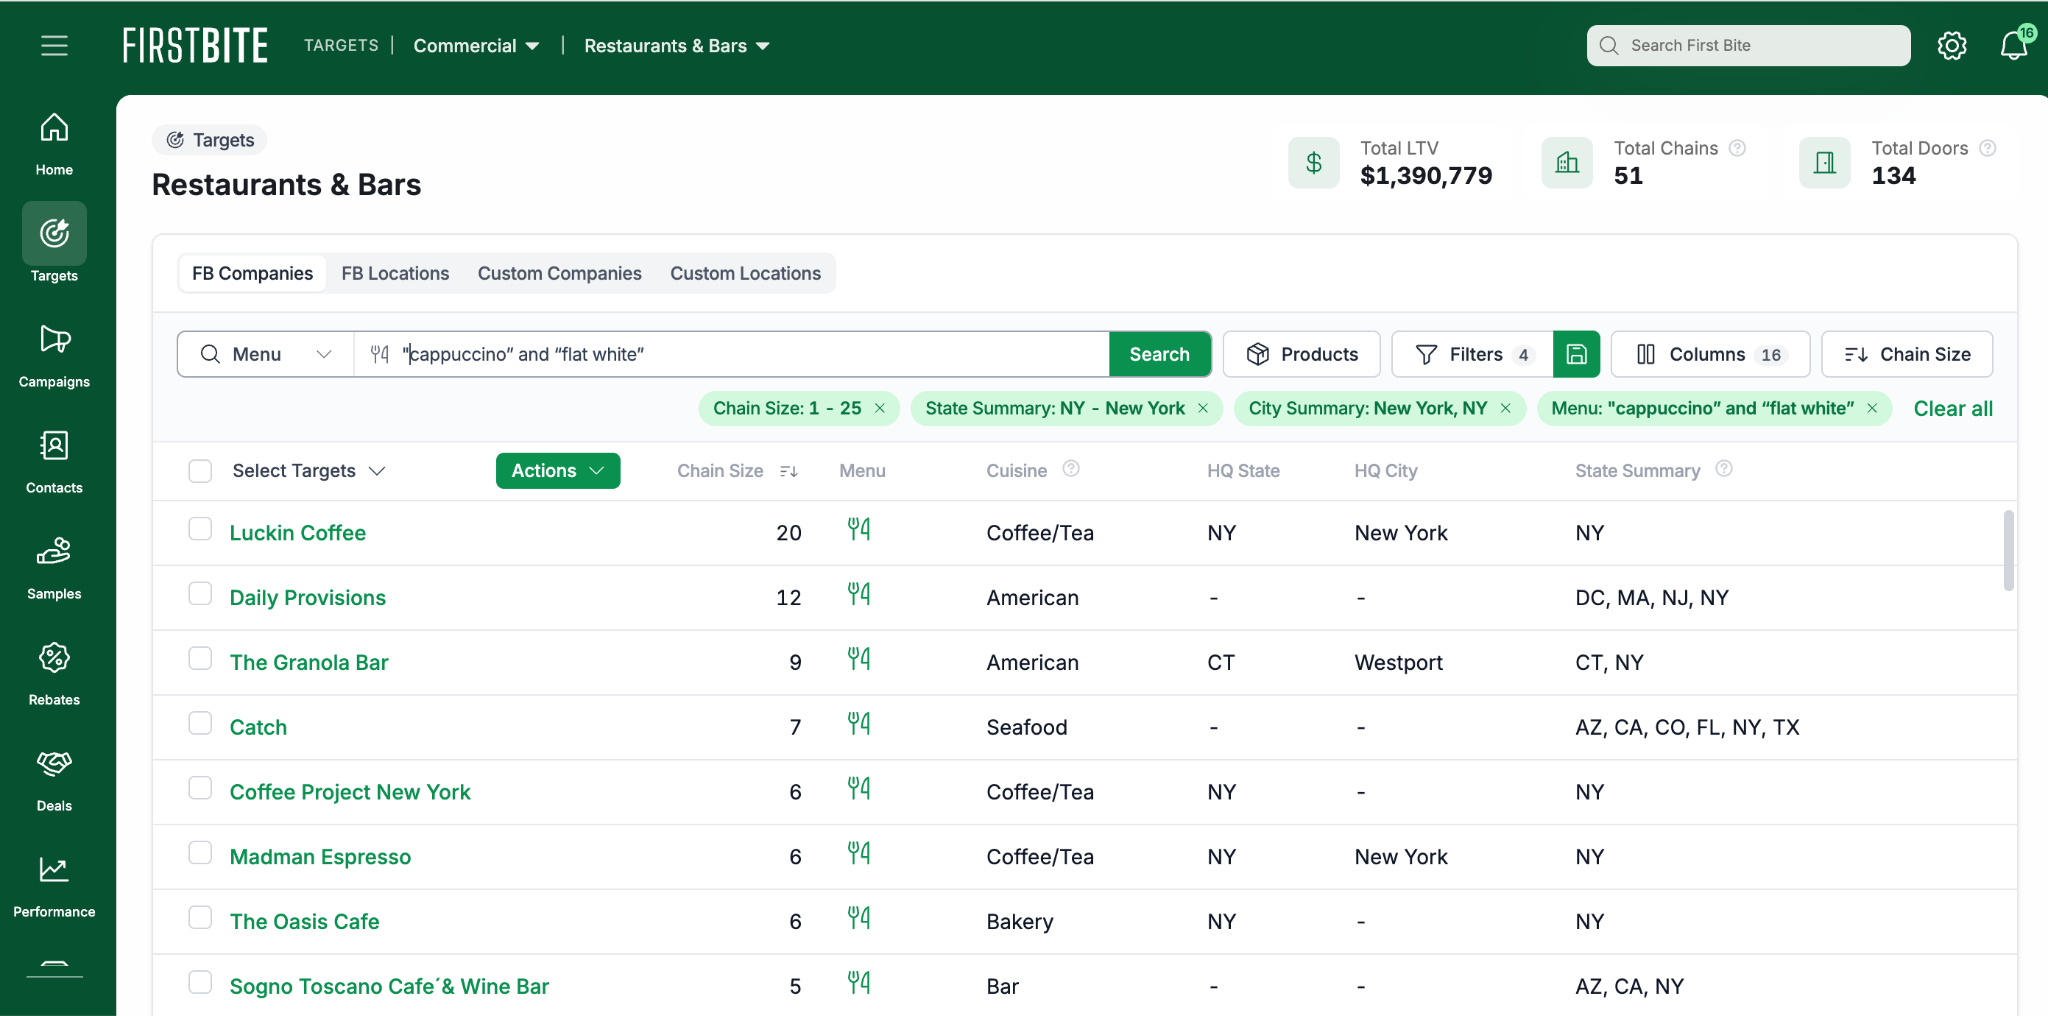Click the table's vertical scrollbar
The image size is (2048, 1016).
pos(2008,550)
